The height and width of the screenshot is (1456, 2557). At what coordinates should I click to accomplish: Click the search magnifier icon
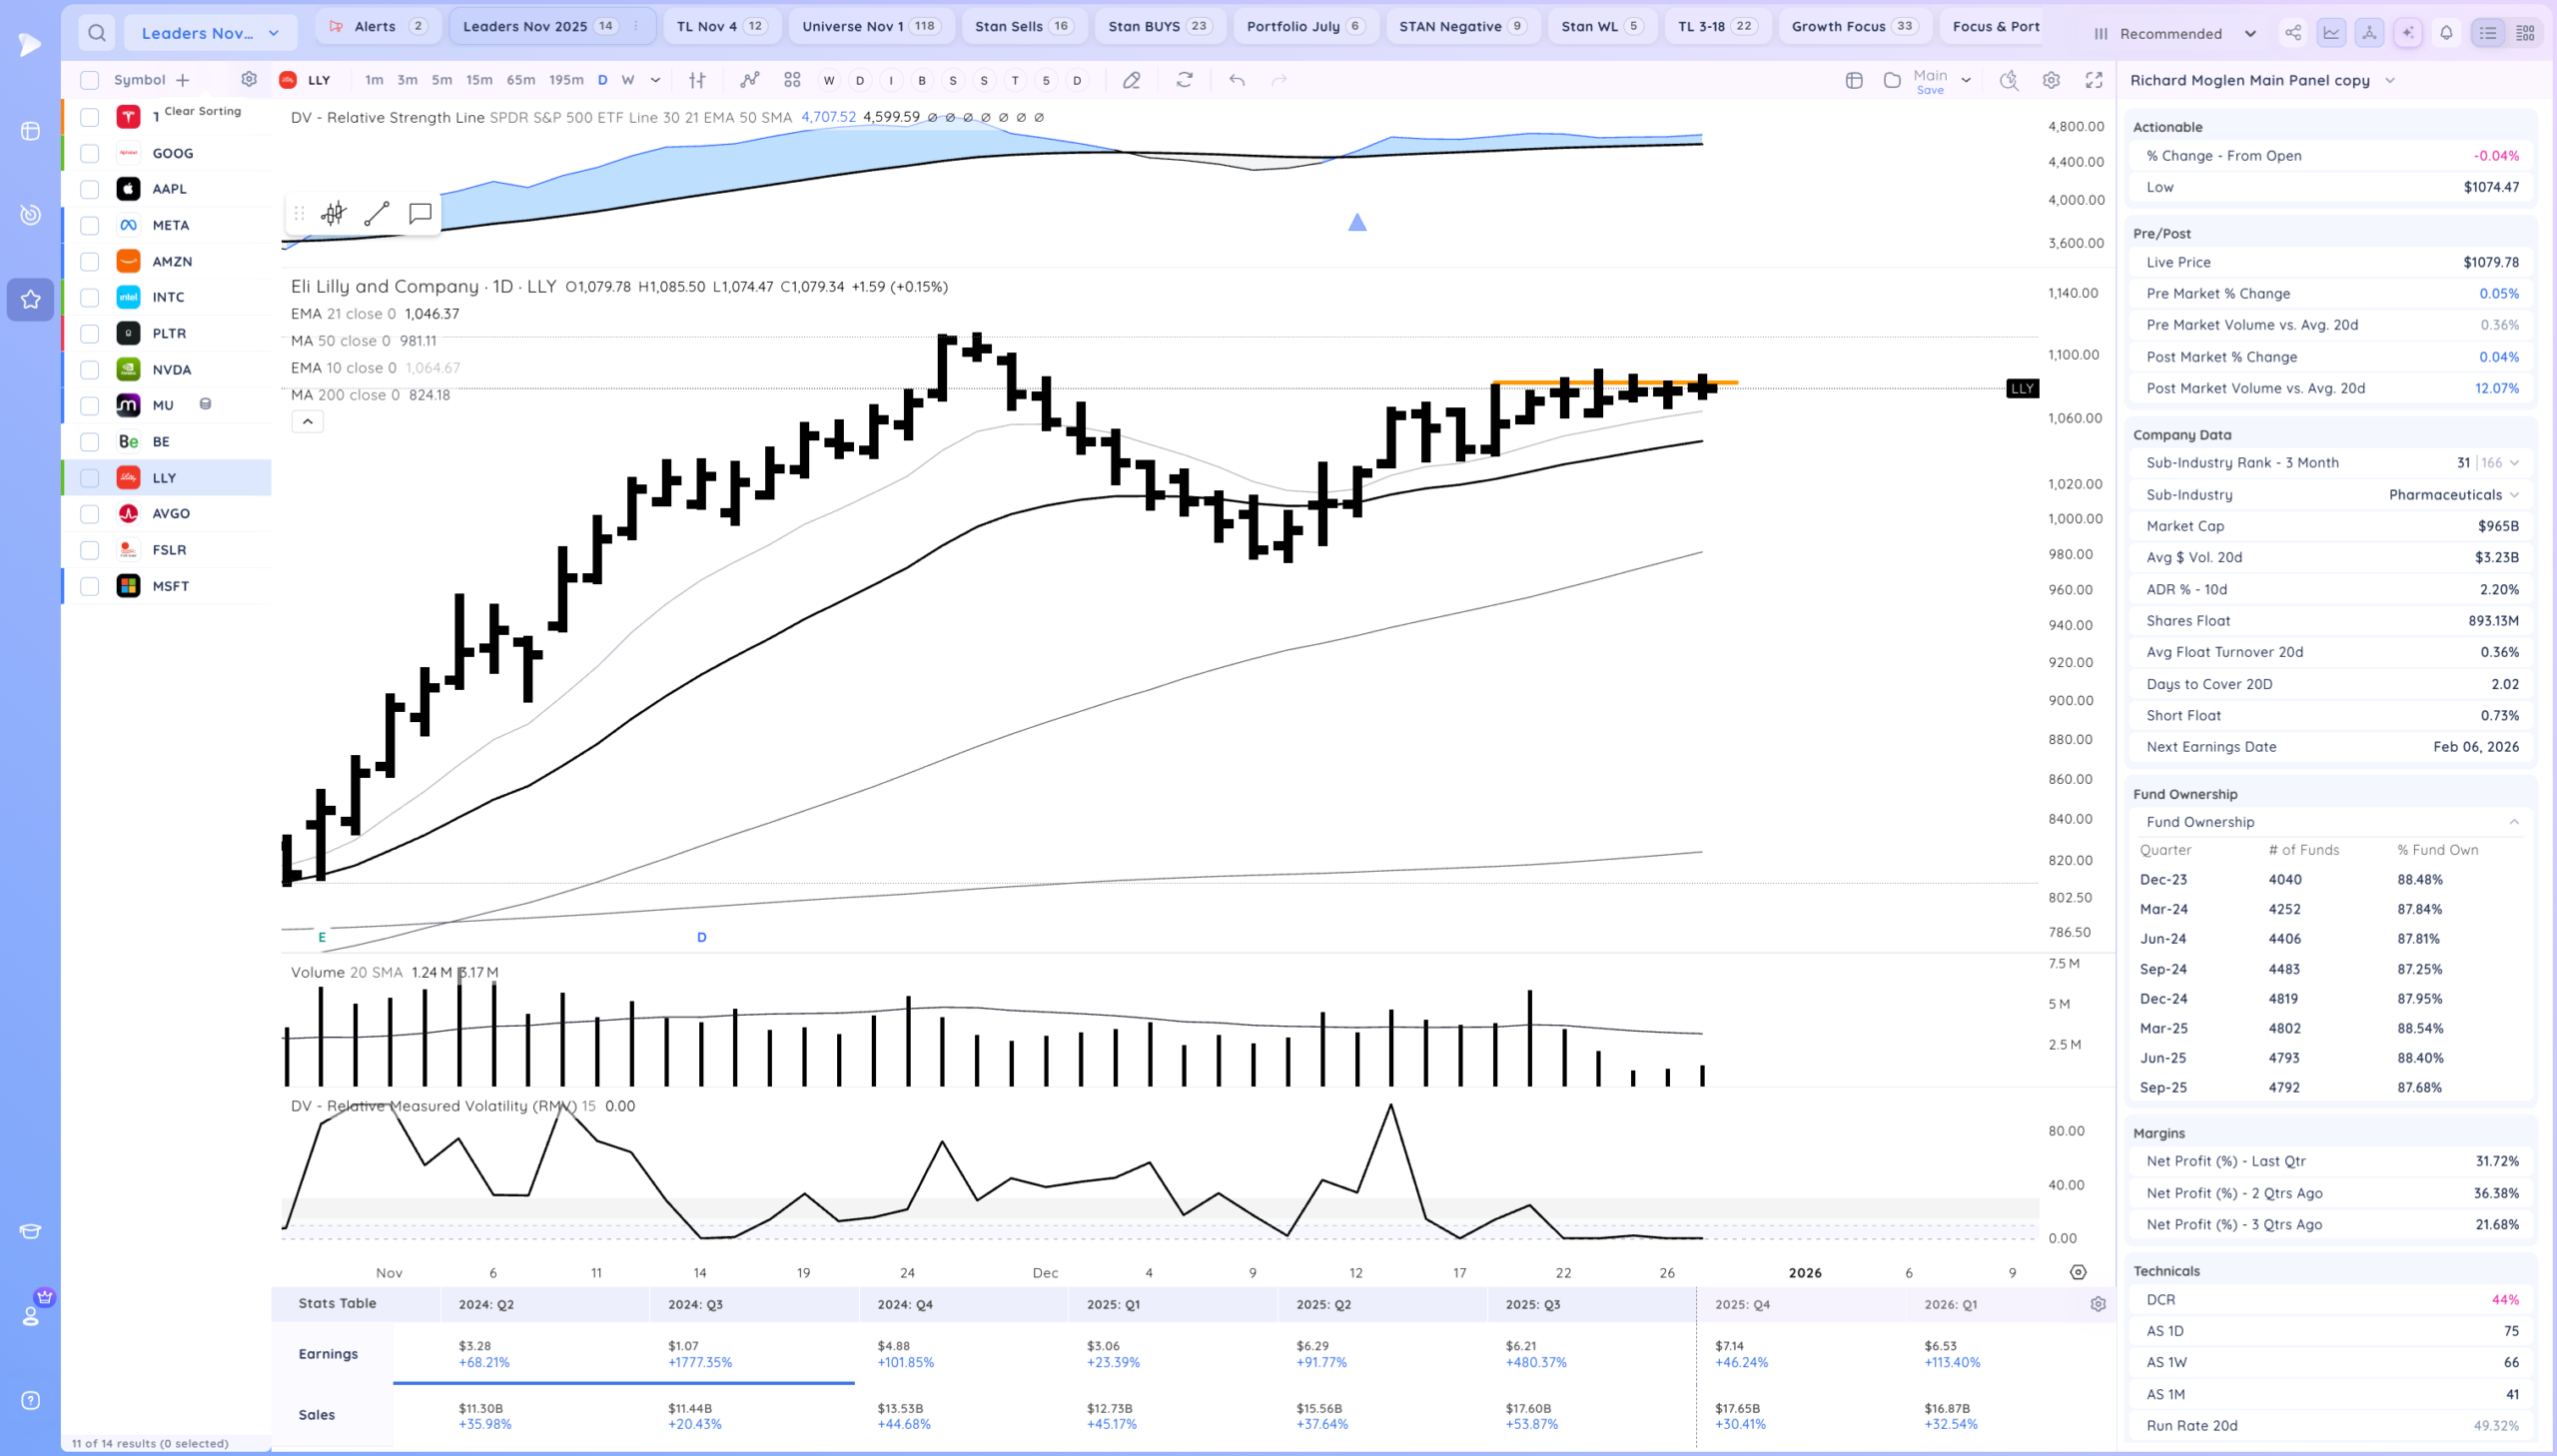click(x=96, y=33)
